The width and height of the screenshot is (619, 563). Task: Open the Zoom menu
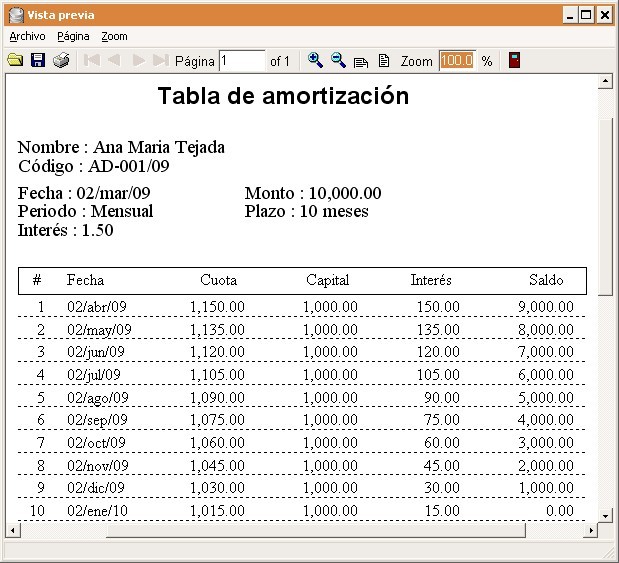click(114, 36)
